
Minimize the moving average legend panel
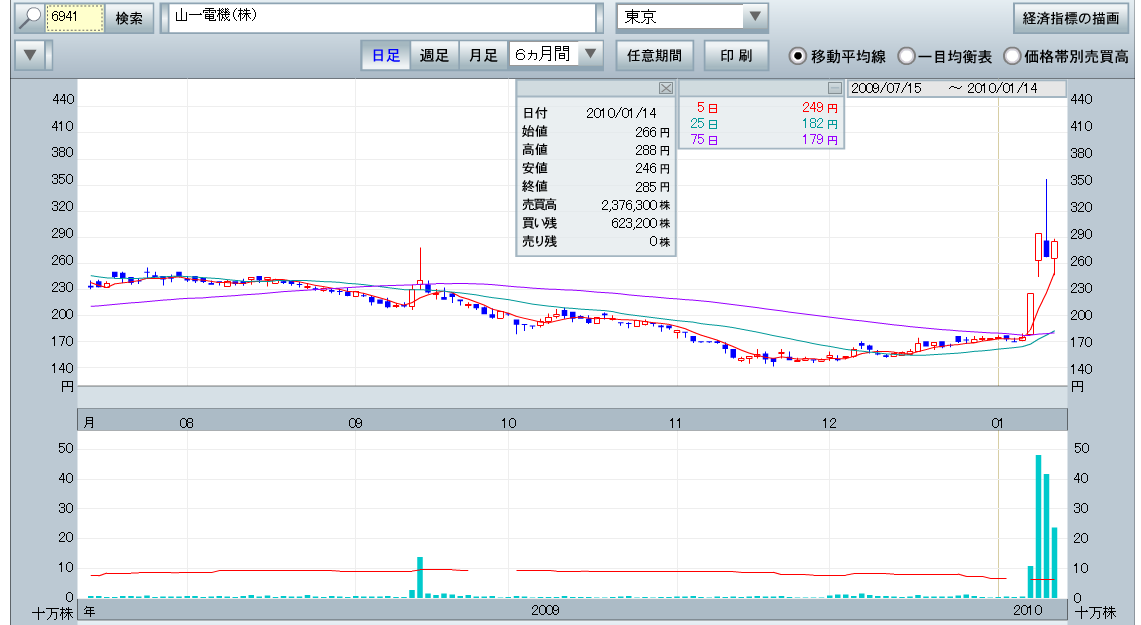(x=835, y=87)
